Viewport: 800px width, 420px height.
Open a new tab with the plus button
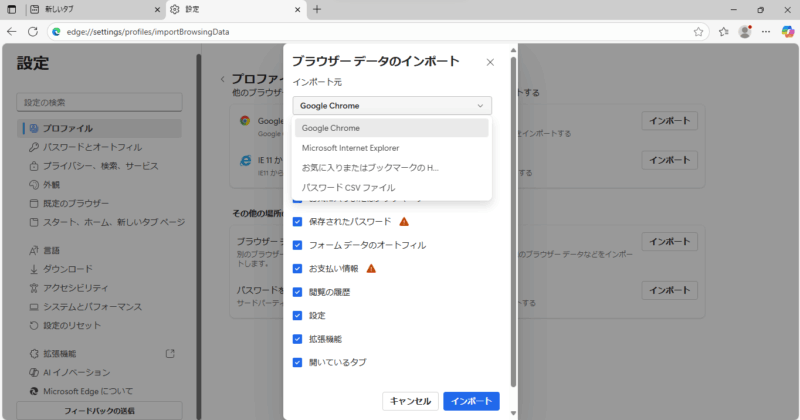tap(317, 9)
